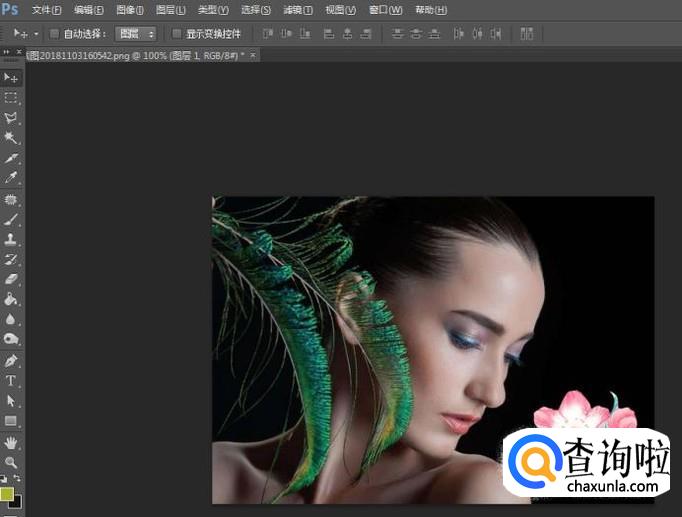Select the Zoom tool
Viewport: 682px width, 517px height.
(x=11, y=462)
